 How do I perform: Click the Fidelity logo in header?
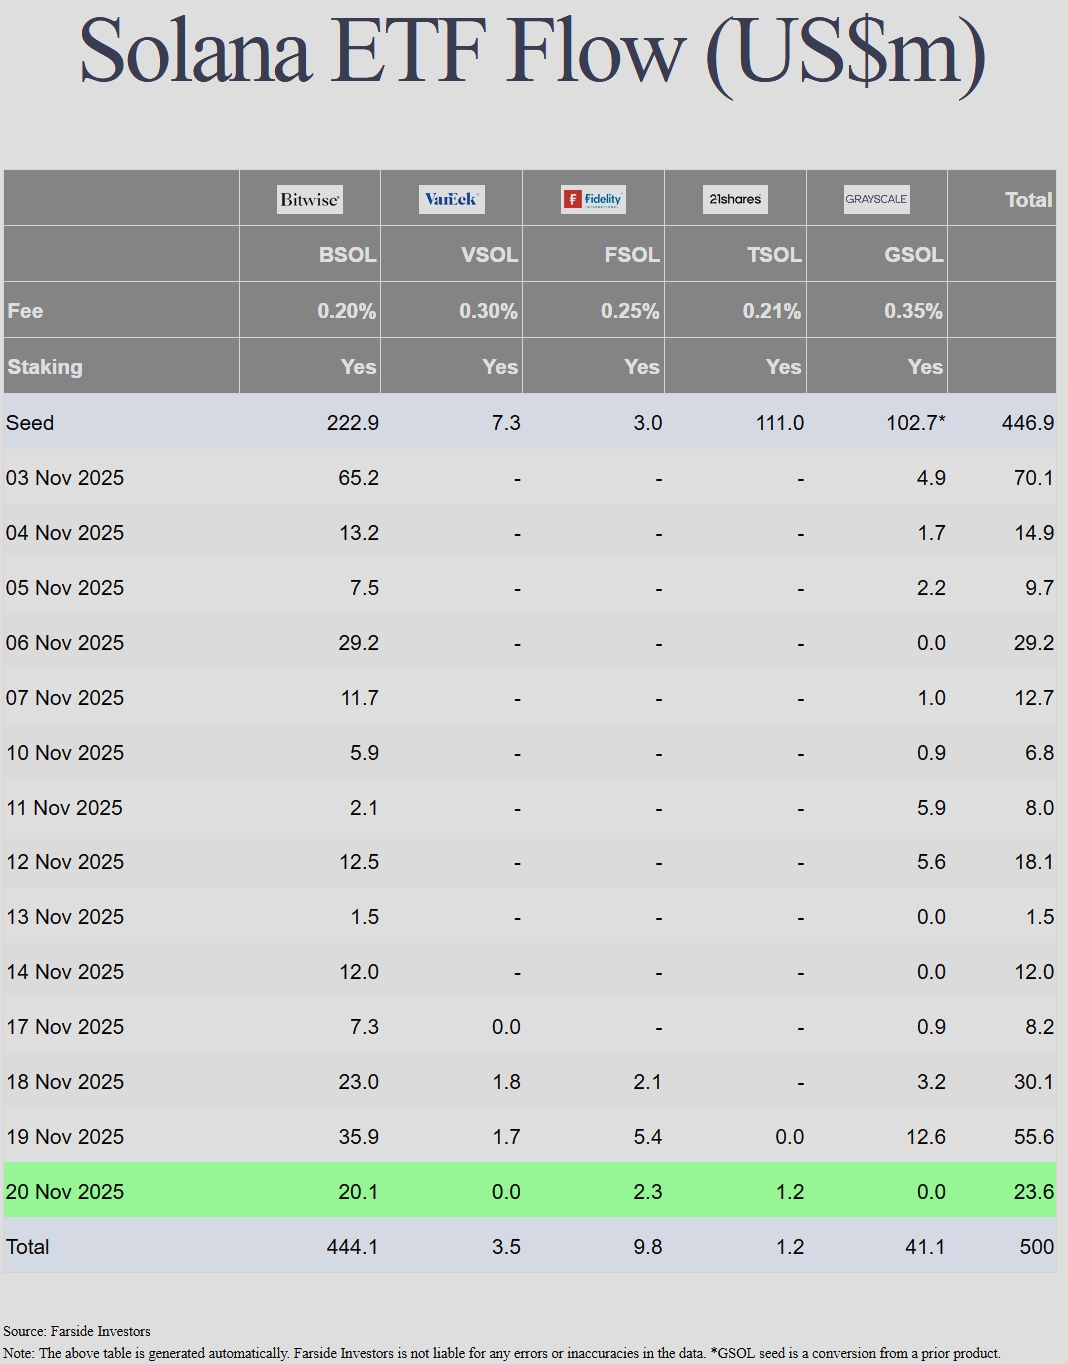tap(593, 199)
